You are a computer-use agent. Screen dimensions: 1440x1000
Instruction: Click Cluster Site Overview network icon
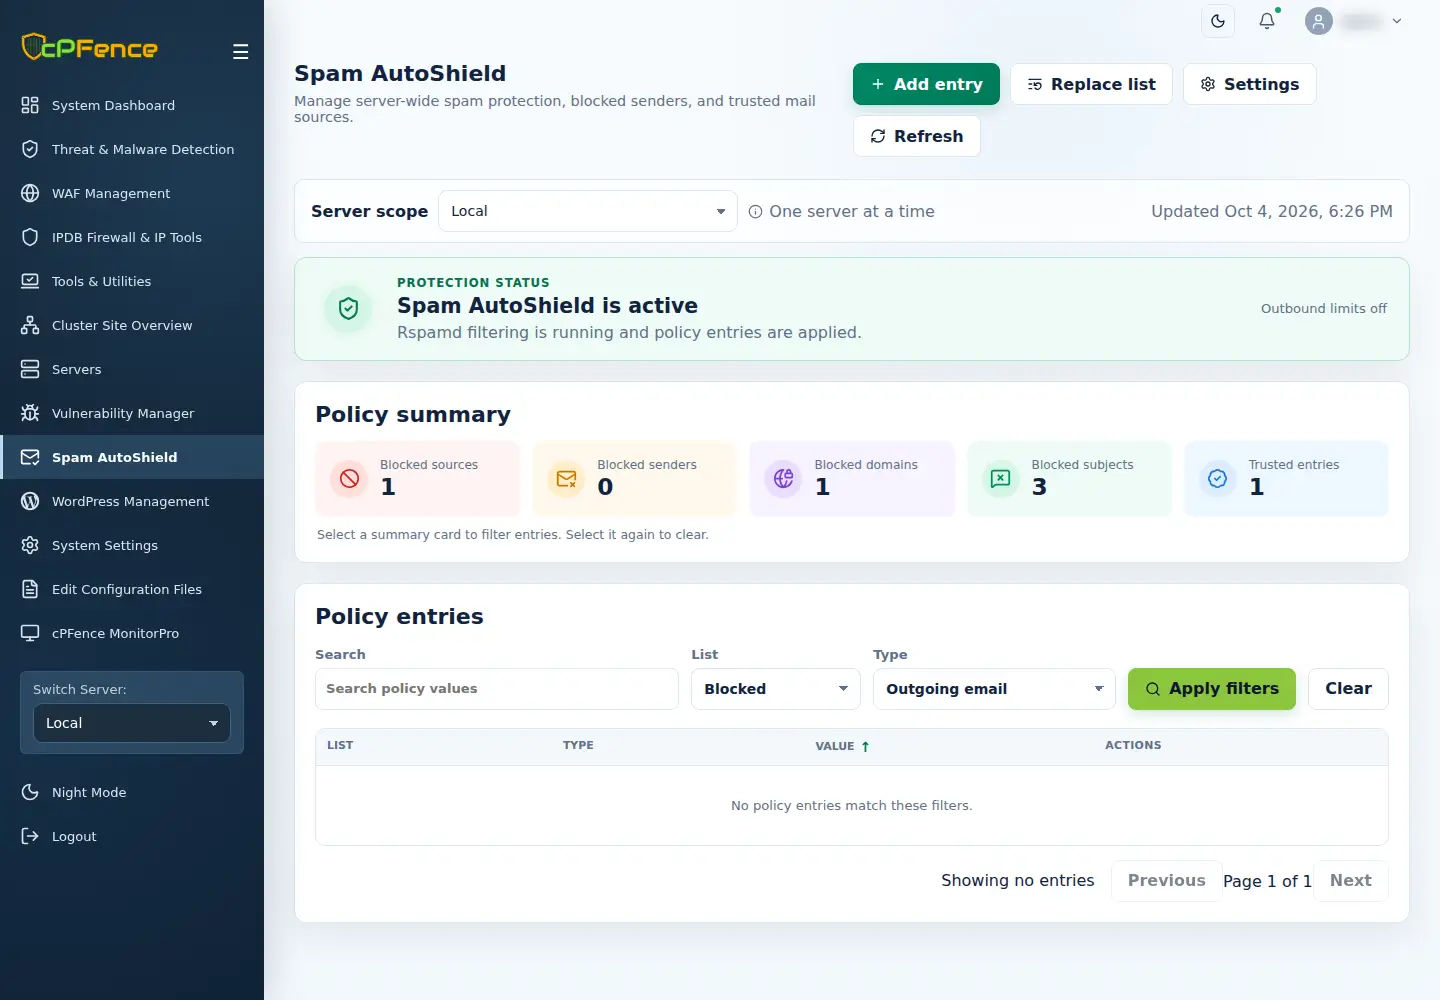point(30,325)
